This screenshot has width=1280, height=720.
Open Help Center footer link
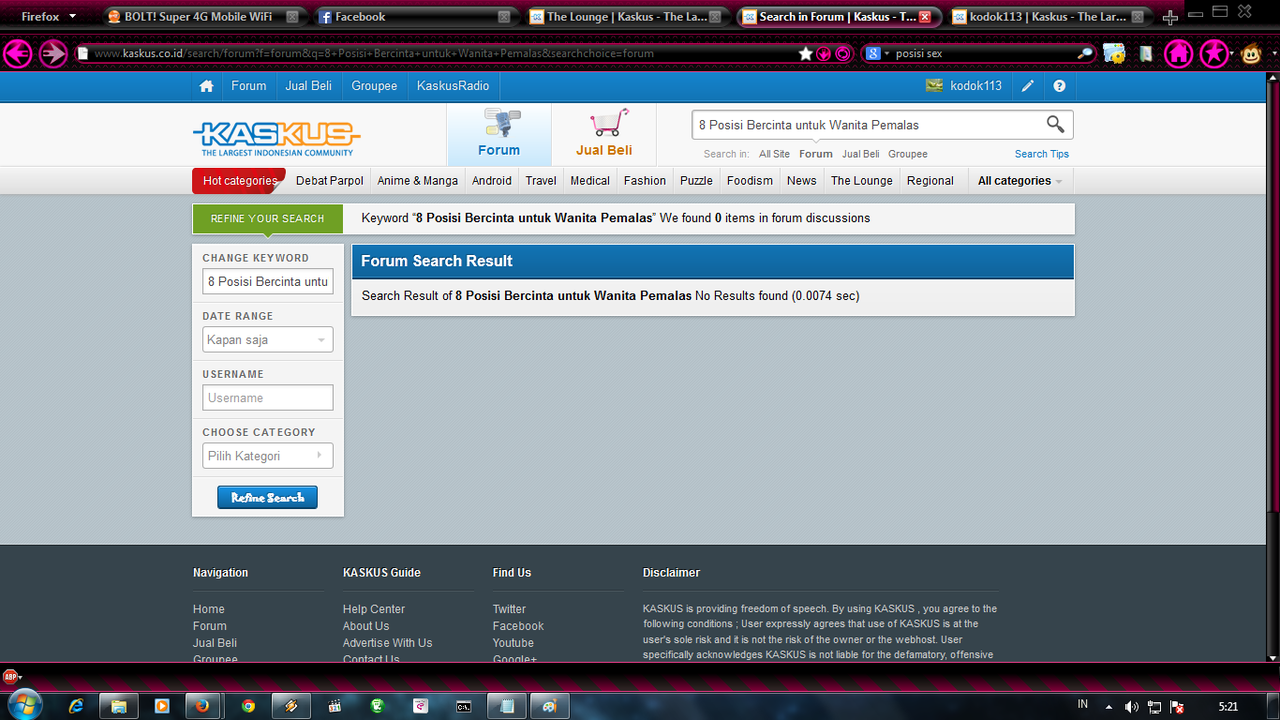pyautogui.click(x=374, y=609)
